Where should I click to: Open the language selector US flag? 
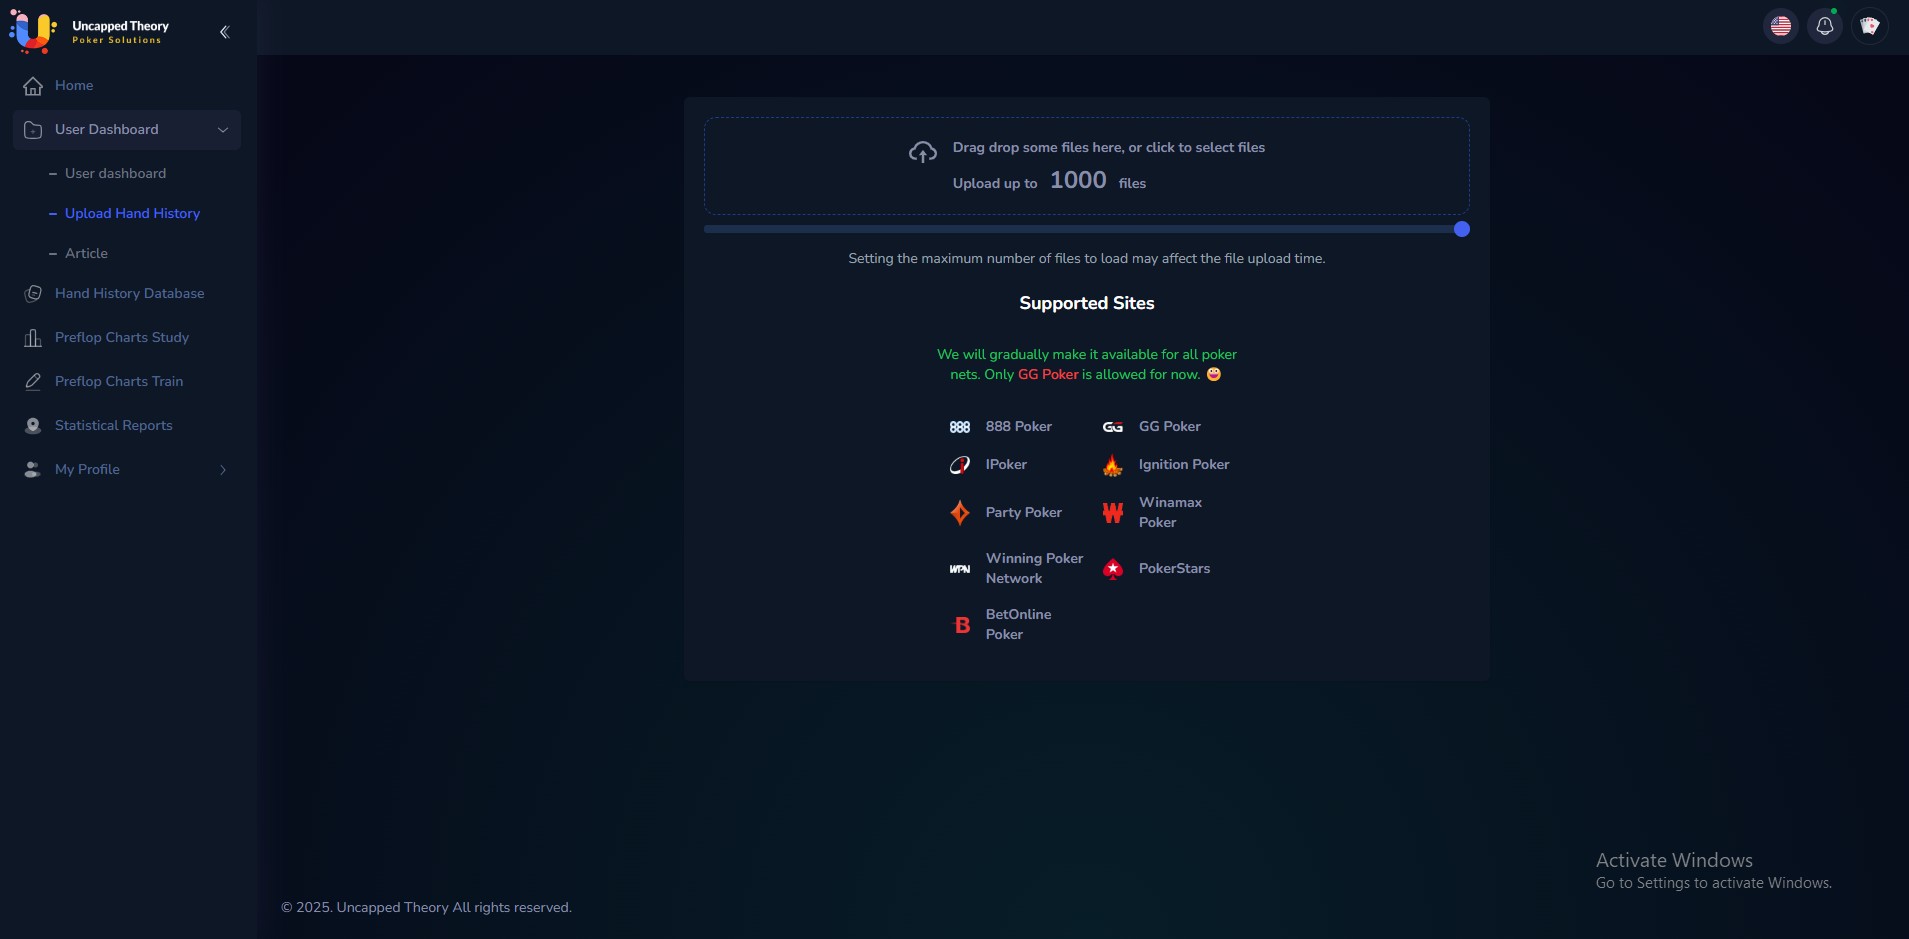coord(1781,26)
